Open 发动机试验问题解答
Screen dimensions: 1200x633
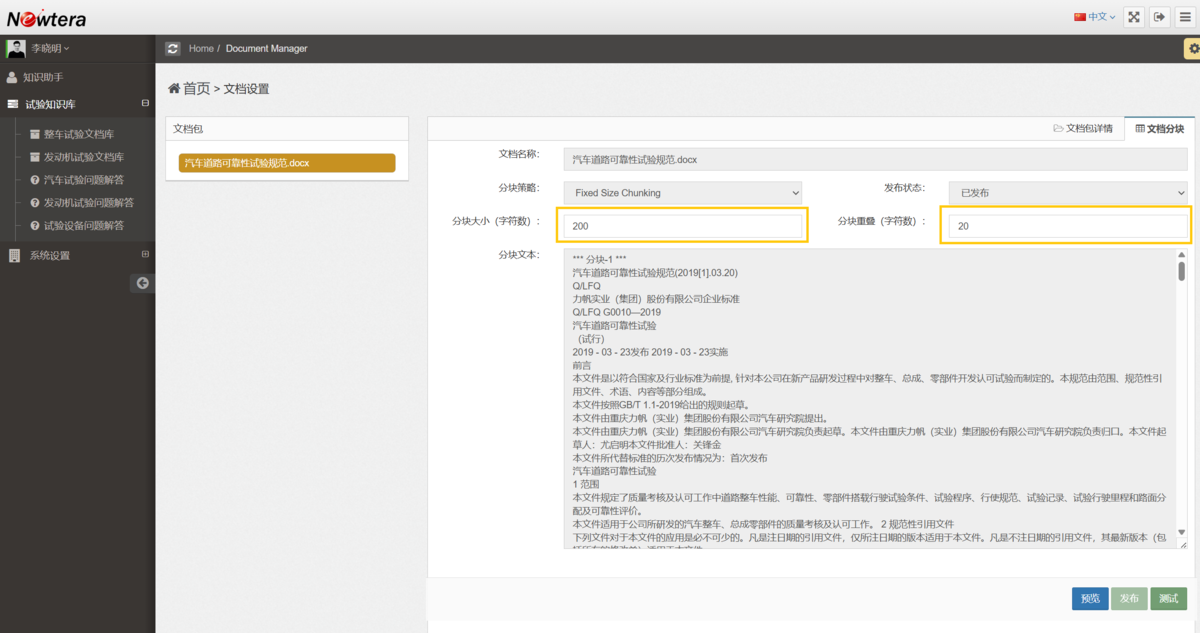89,202
